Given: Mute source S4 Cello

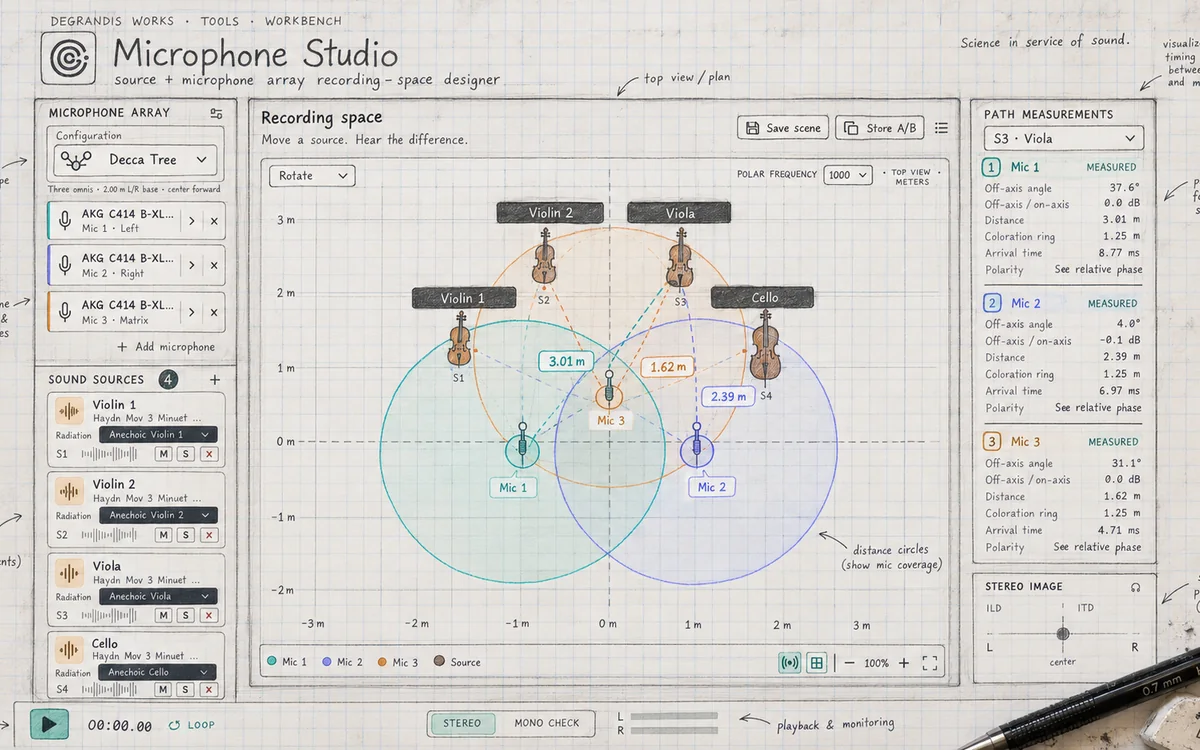Looking at the screenshot, I should point(164,690).
